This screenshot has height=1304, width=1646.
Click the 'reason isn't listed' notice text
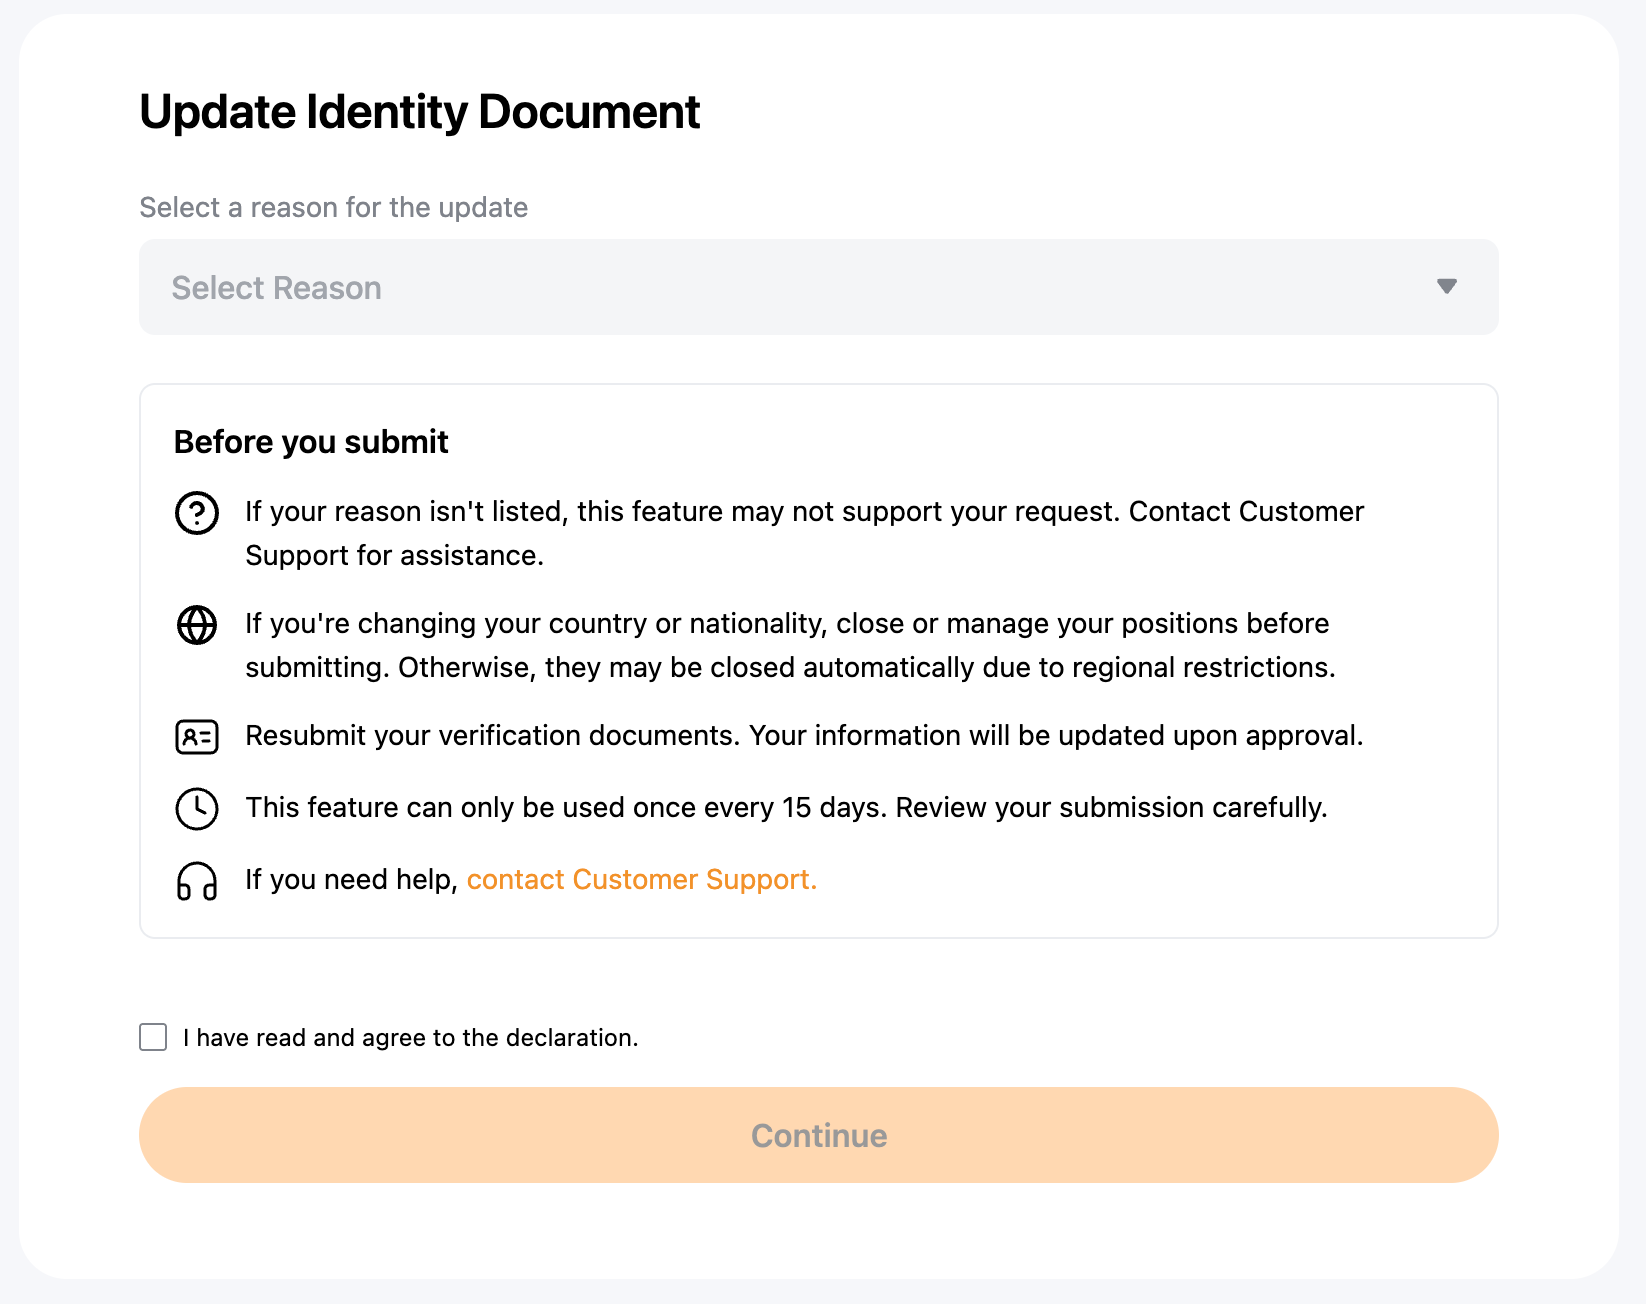[804, 533]
